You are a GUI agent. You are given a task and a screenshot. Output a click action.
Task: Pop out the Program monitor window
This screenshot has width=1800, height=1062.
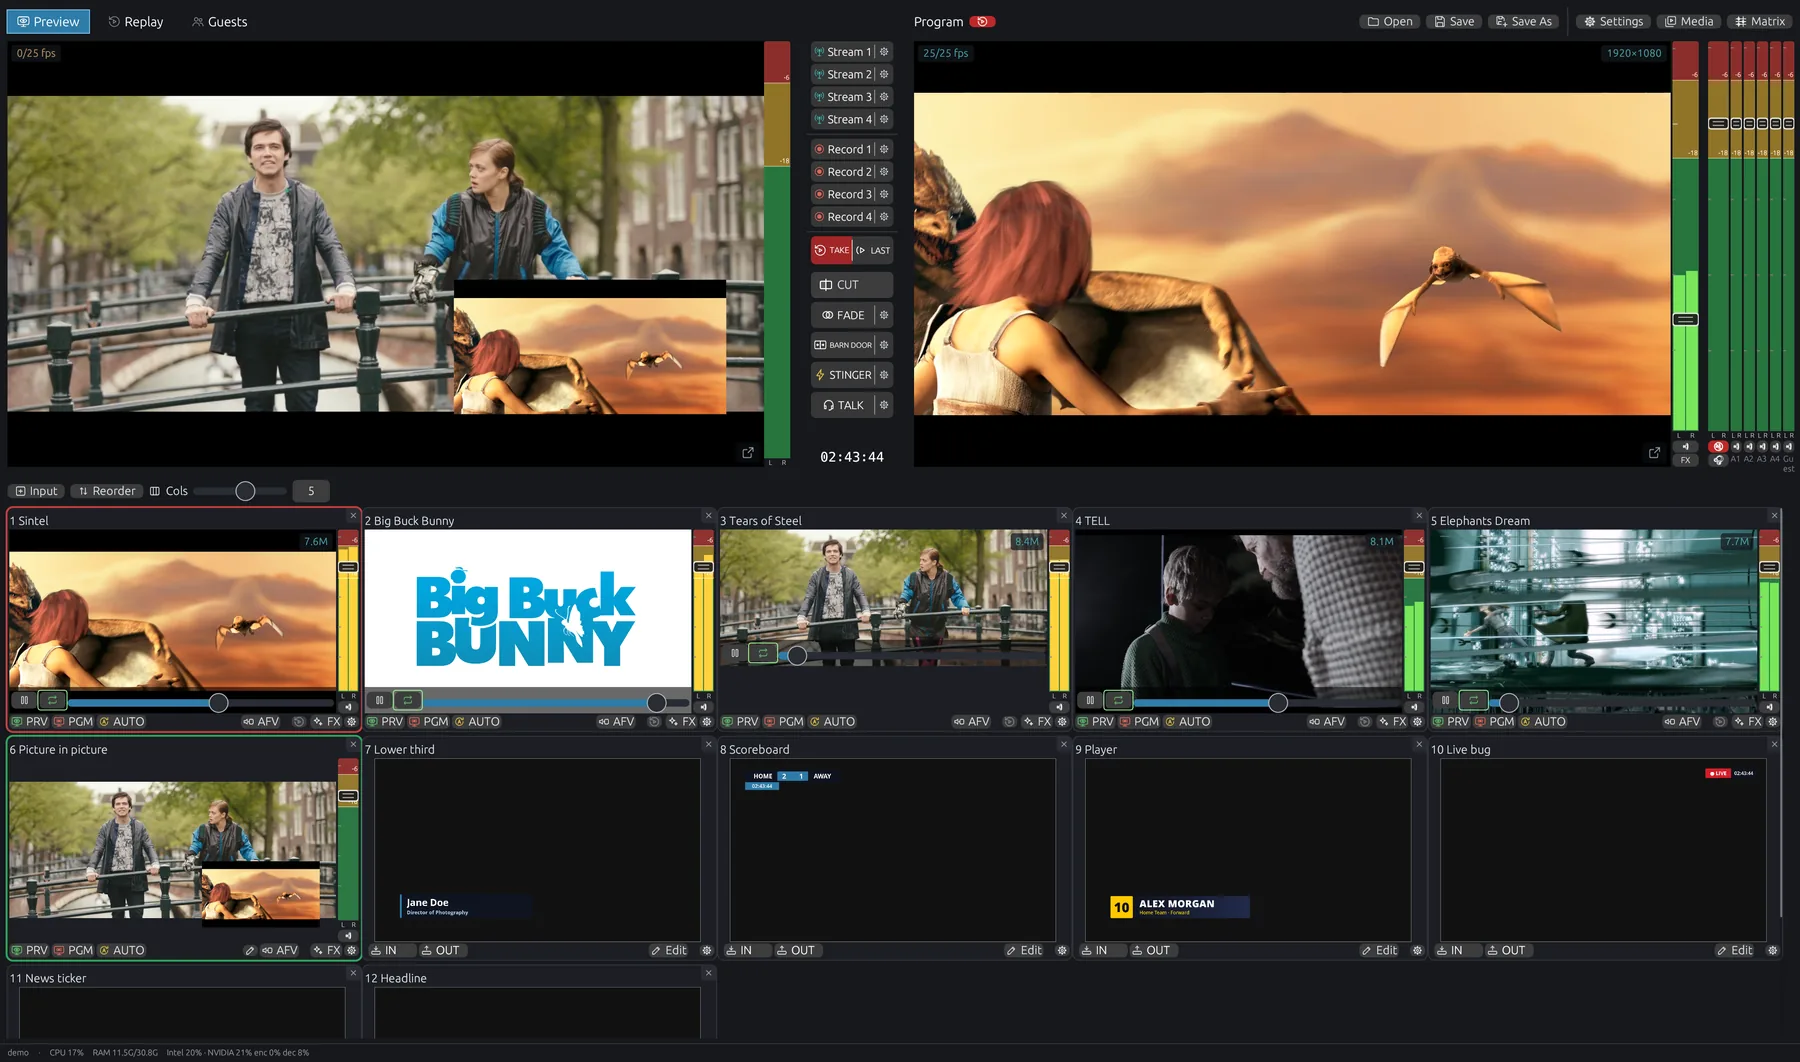(1654, 453)
